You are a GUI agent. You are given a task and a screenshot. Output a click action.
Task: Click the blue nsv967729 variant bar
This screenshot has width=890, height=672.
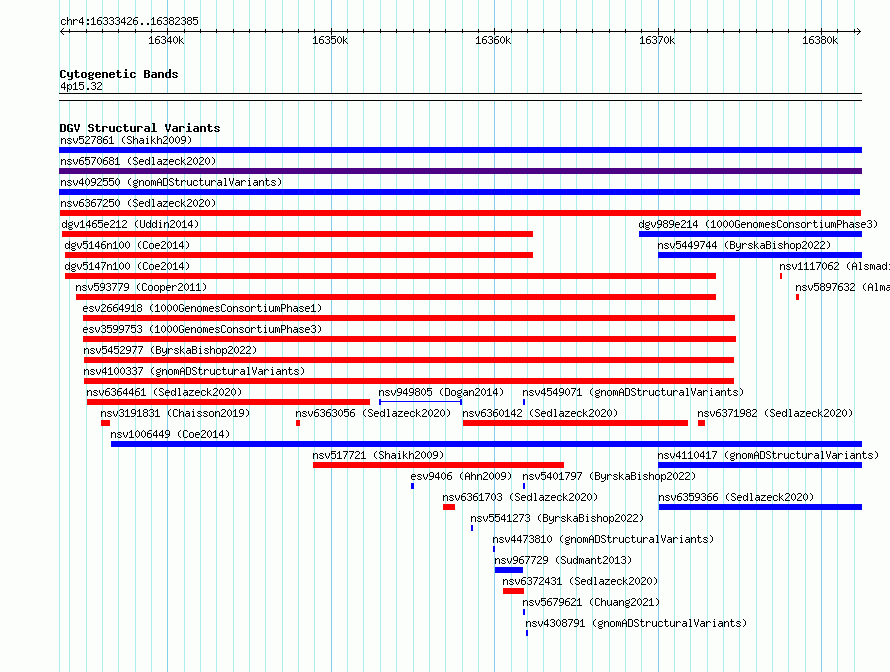[509, 570]
